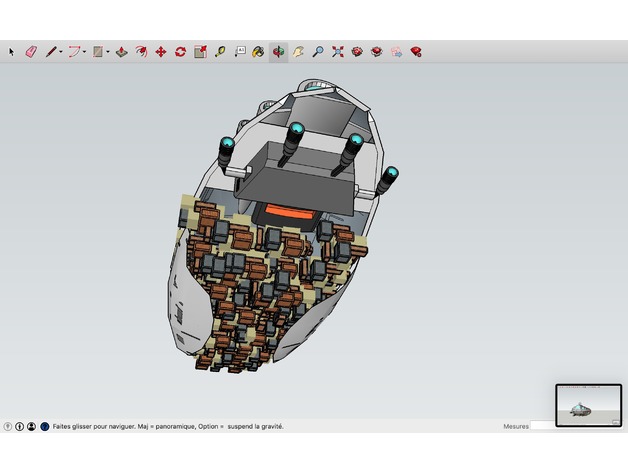Select the Offset tool

141,52
